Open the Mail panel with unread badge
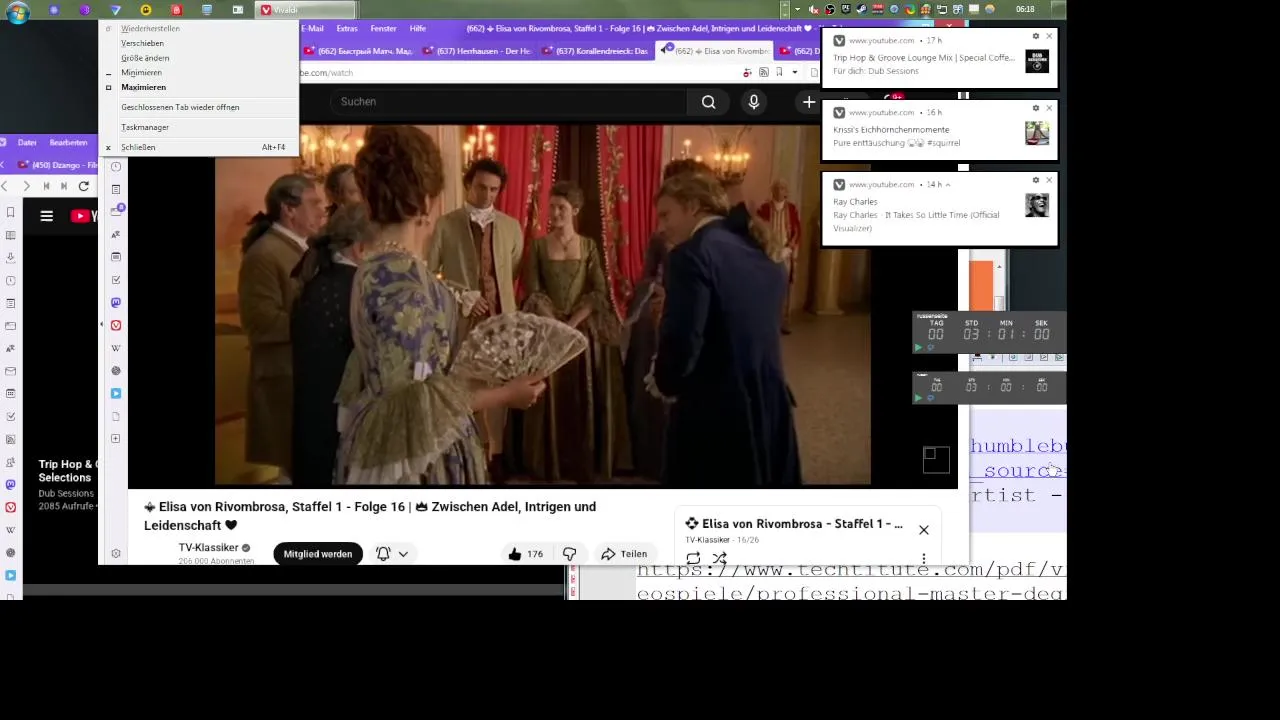This screenshot has height=720, width=1280. tap(116, 212)
